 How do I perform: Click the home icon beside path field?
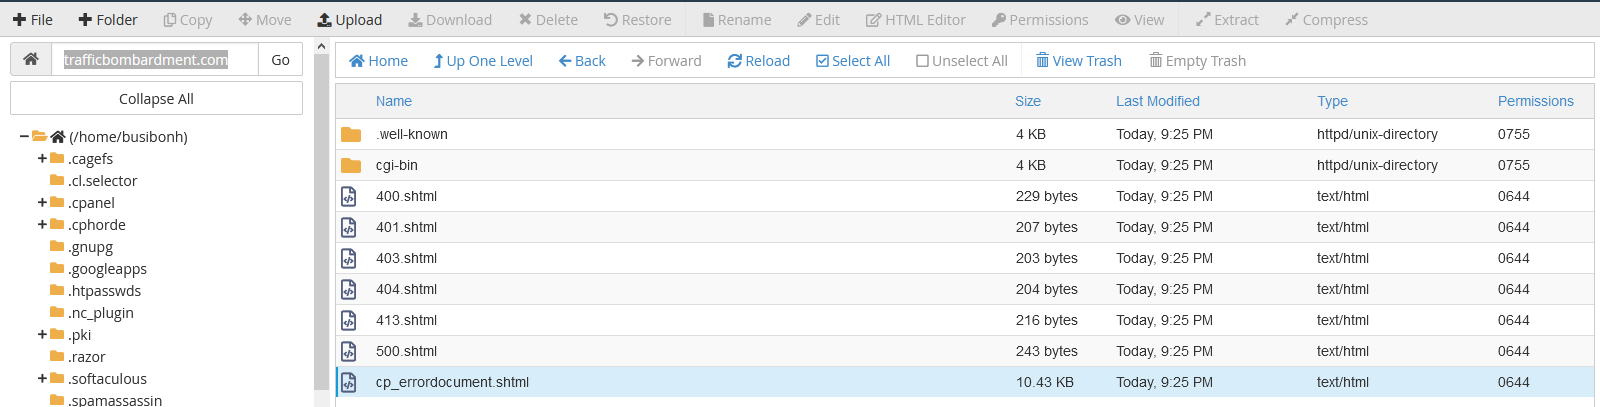point(31,60)
